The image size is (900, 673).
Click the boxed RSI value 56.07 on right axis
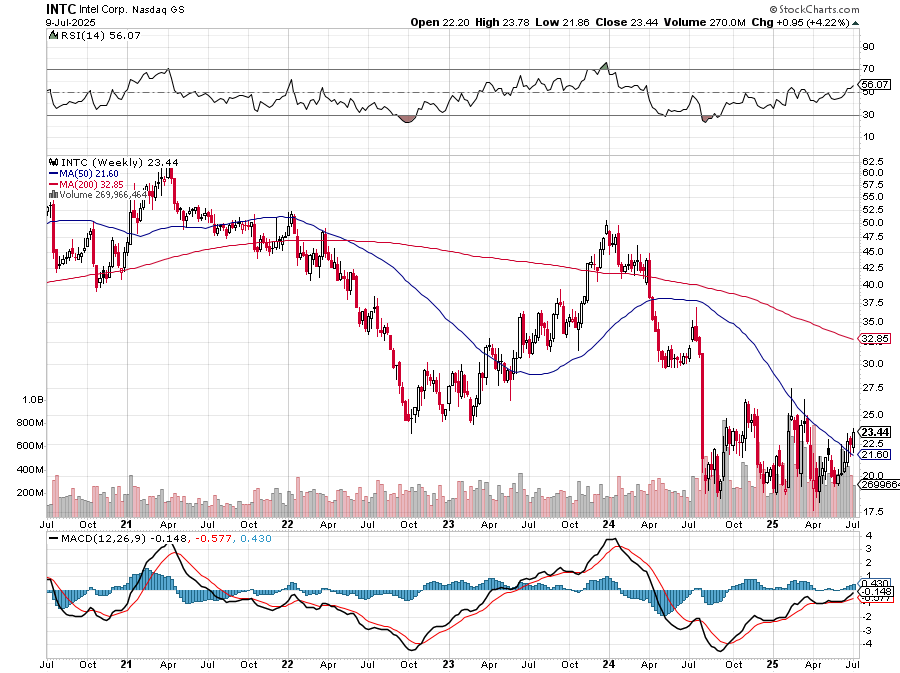876,84
